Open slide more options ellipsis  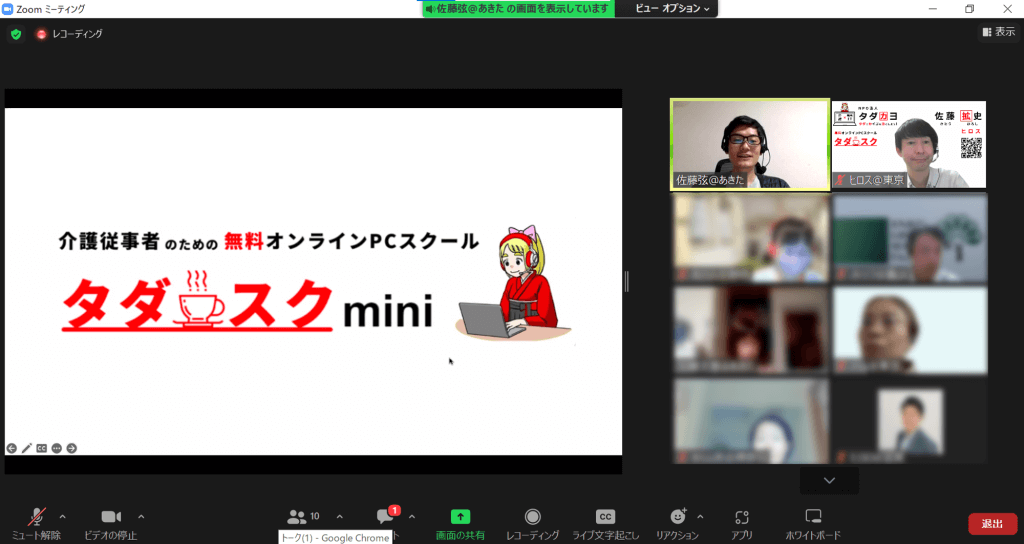[x=57, y=448]
